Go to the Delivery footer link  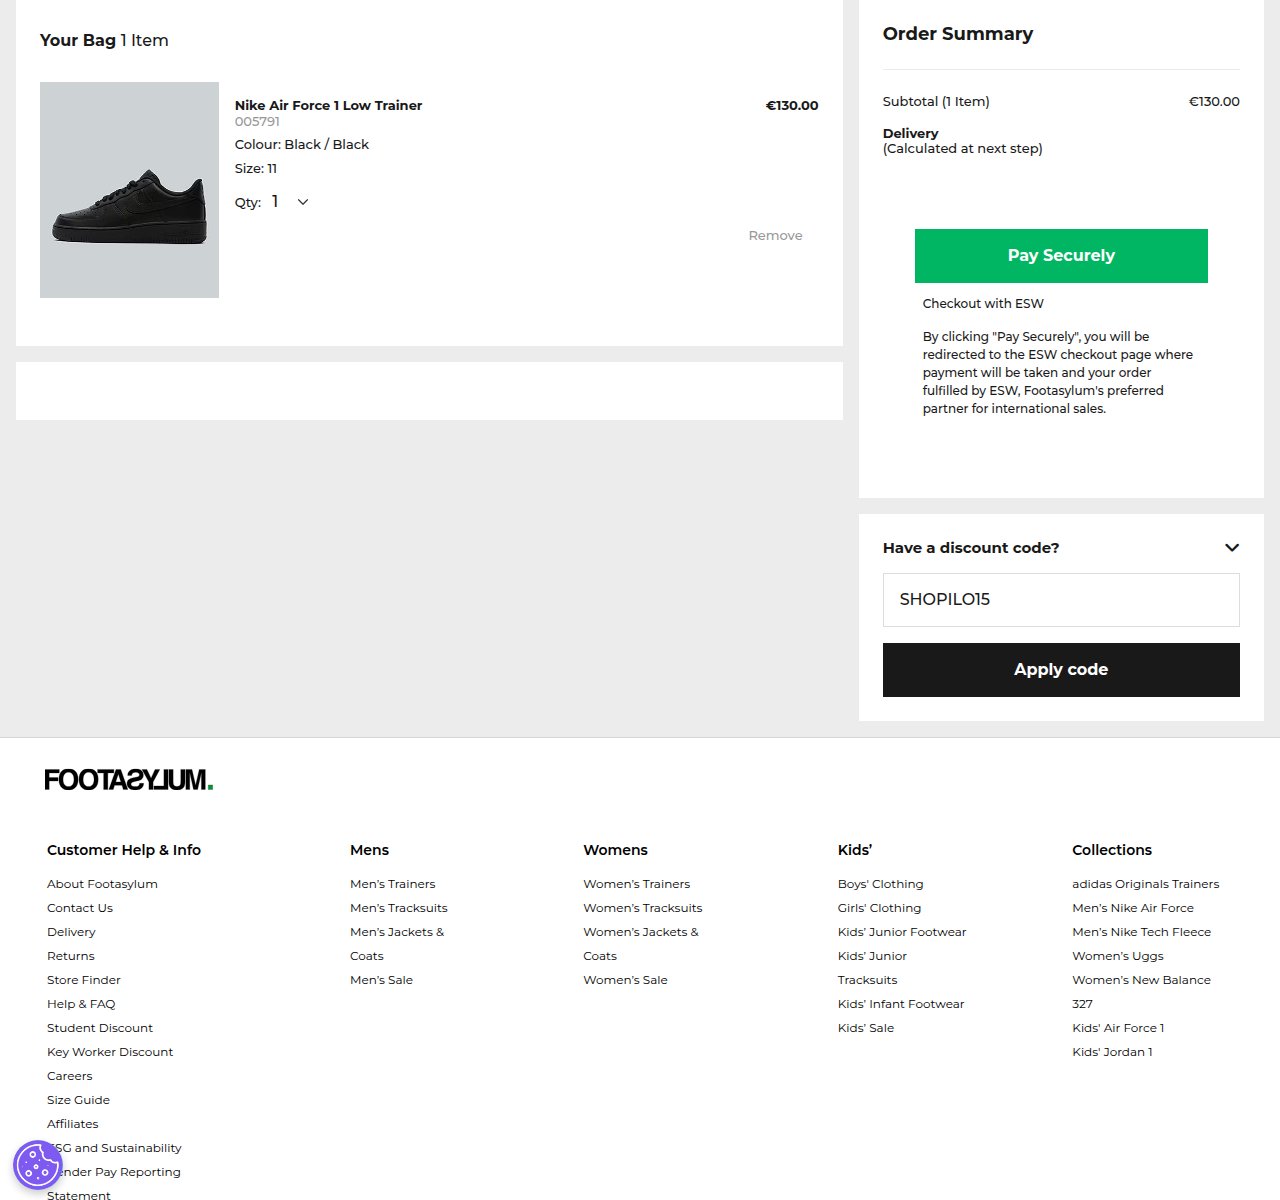click(x=71, y=932)
